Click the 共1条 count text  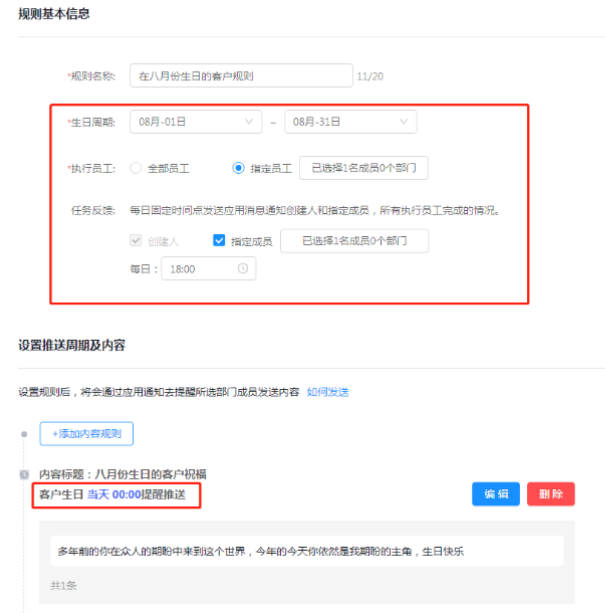[x=63, y=586]
